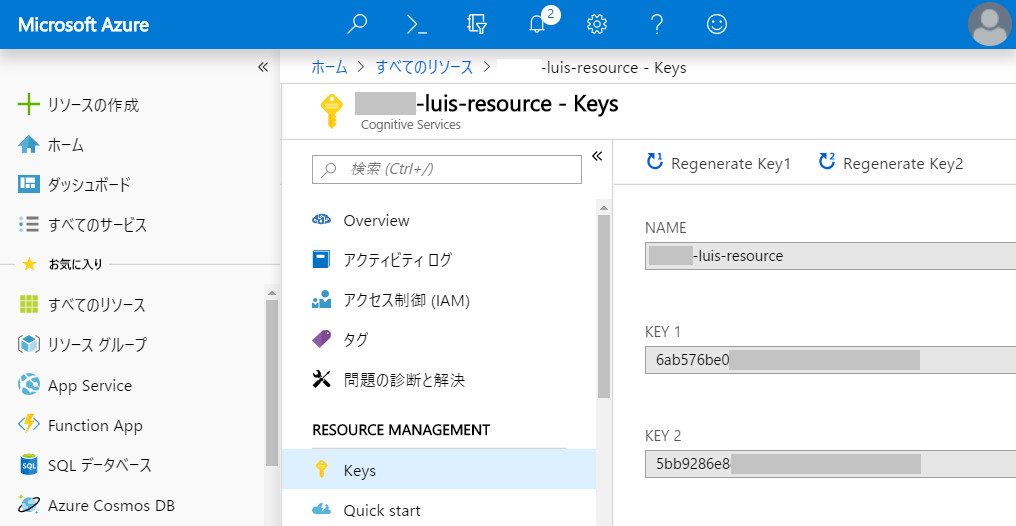This screenshot has height=526, width=1016.
Task: Click the yellow key resource icon
Action: [332, 111]
